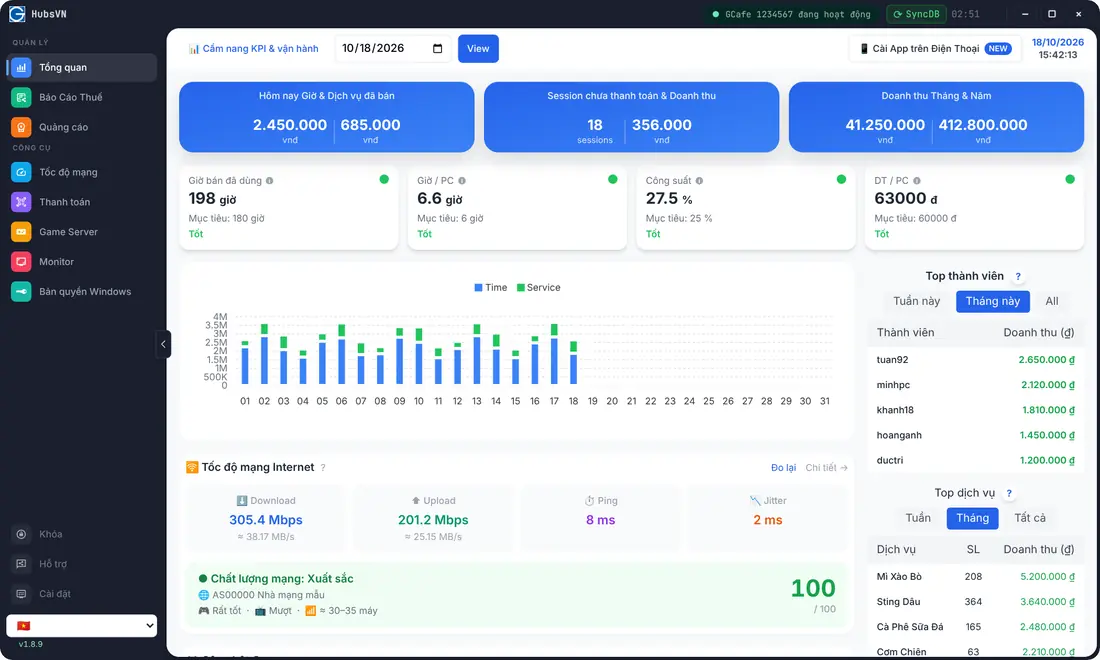
Task: Open Báo Cáo Thuế sidebar icon
Action: coord(21,97)
